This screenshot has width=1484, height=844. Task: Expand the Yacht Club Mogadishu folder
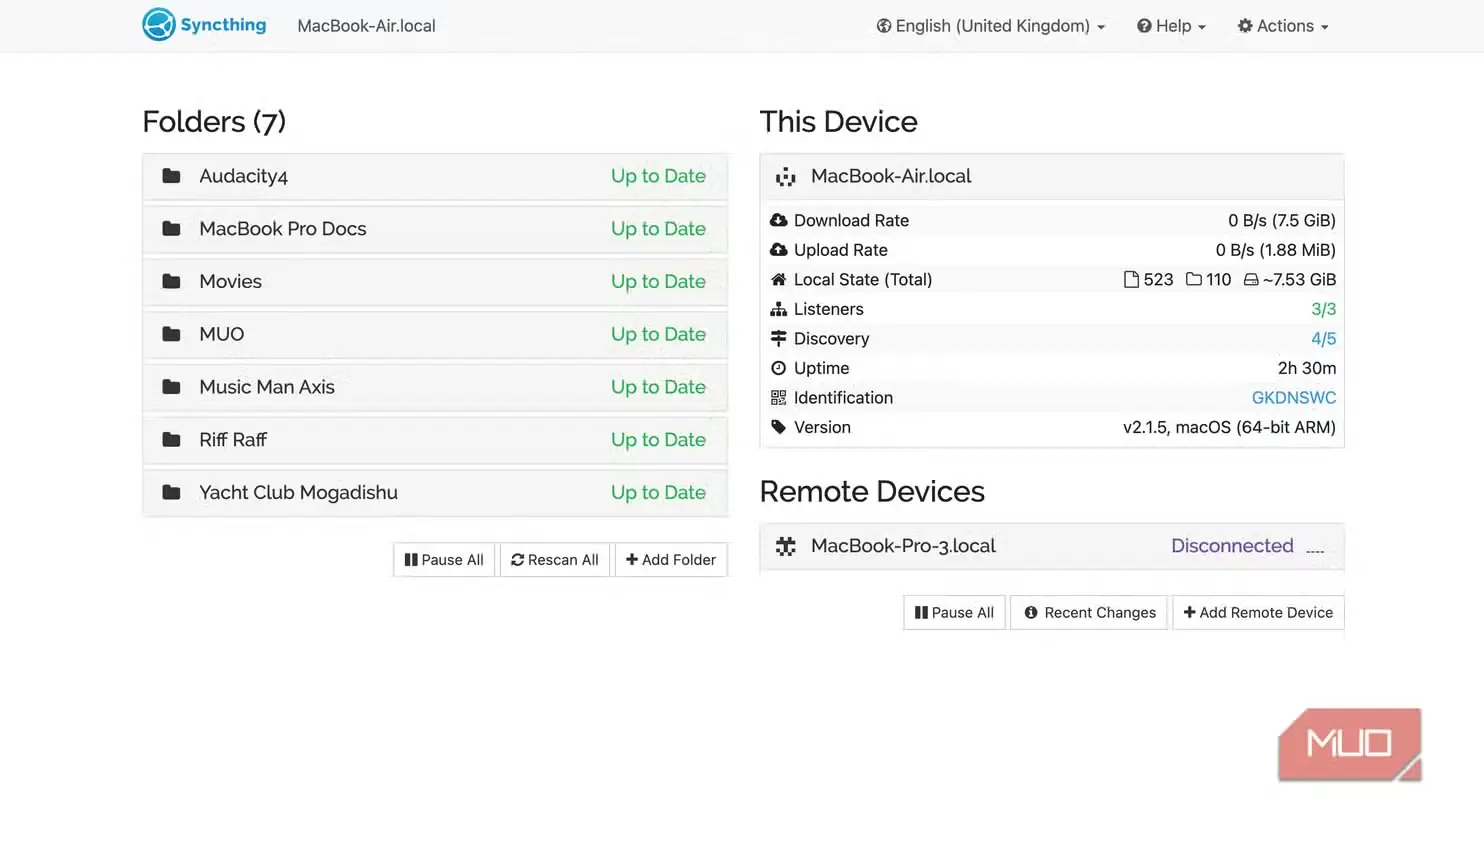tap(435, 493)
